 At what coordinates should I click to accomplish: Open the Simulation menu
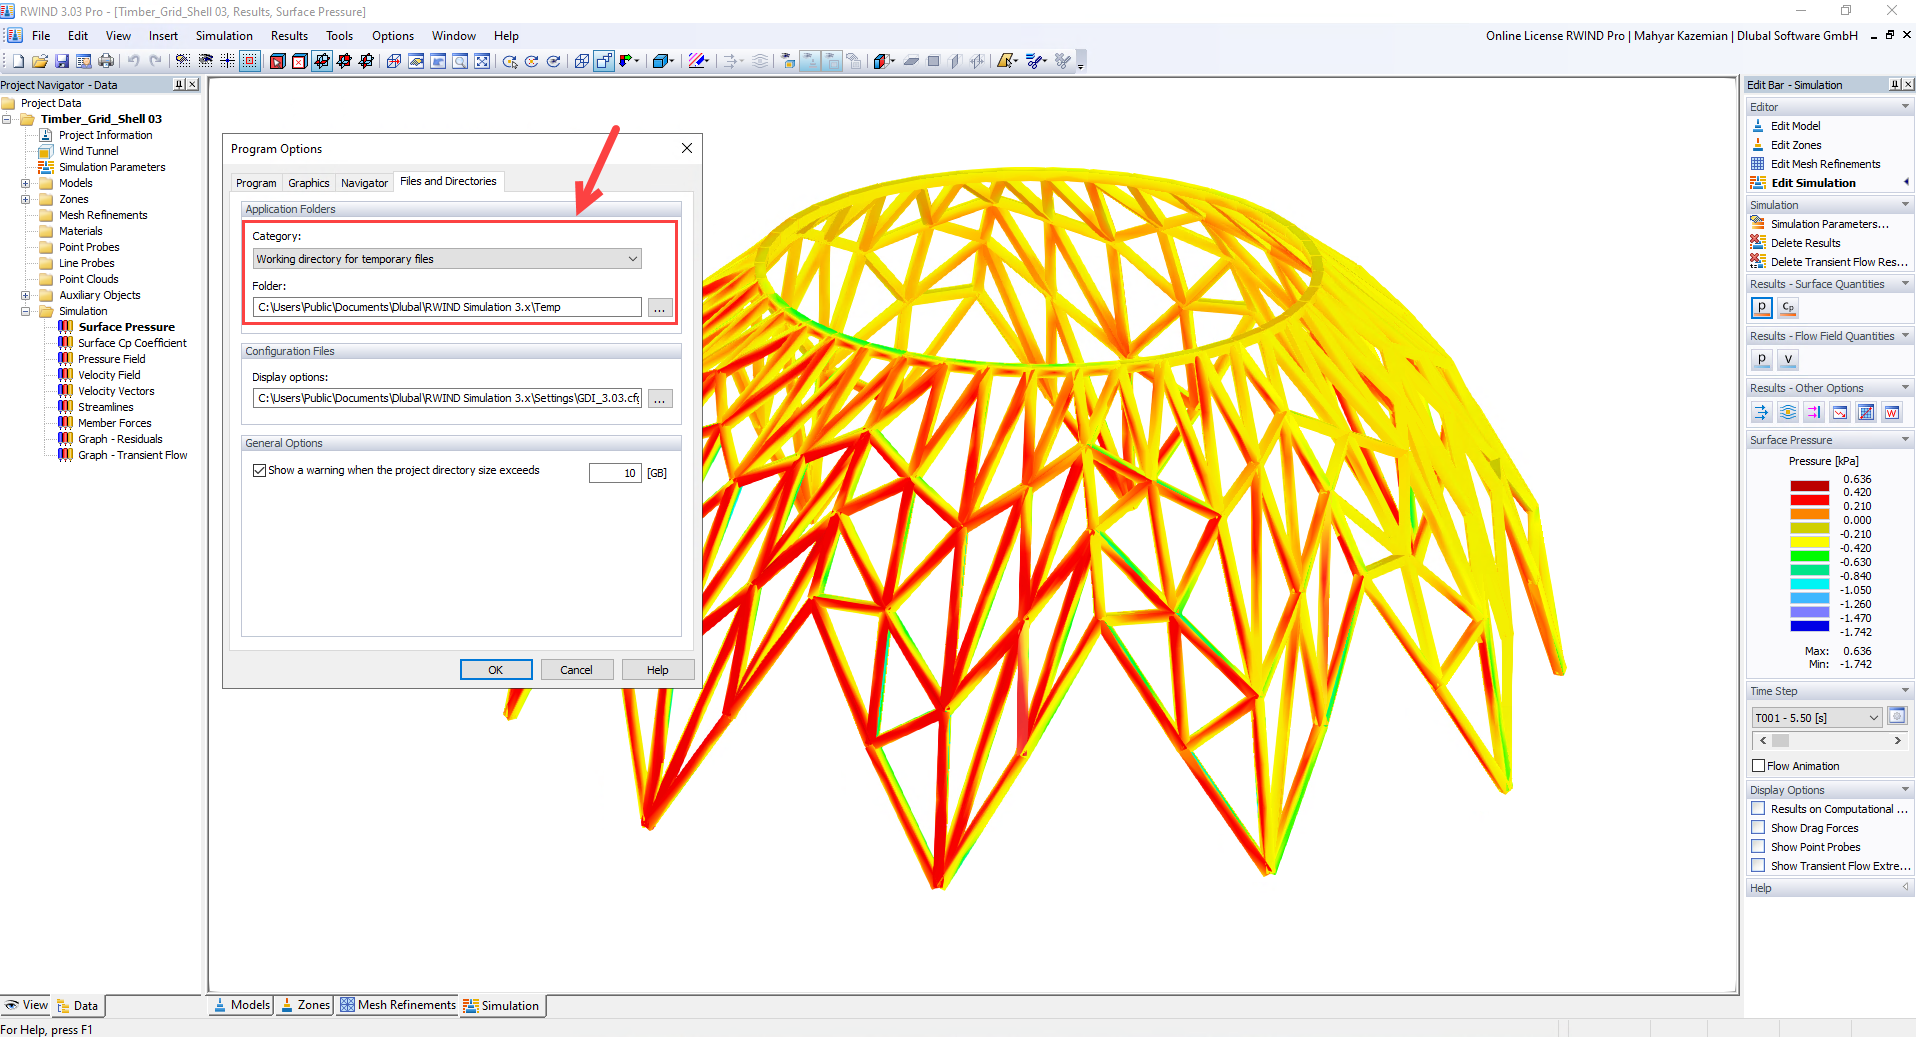pos(224,35)
